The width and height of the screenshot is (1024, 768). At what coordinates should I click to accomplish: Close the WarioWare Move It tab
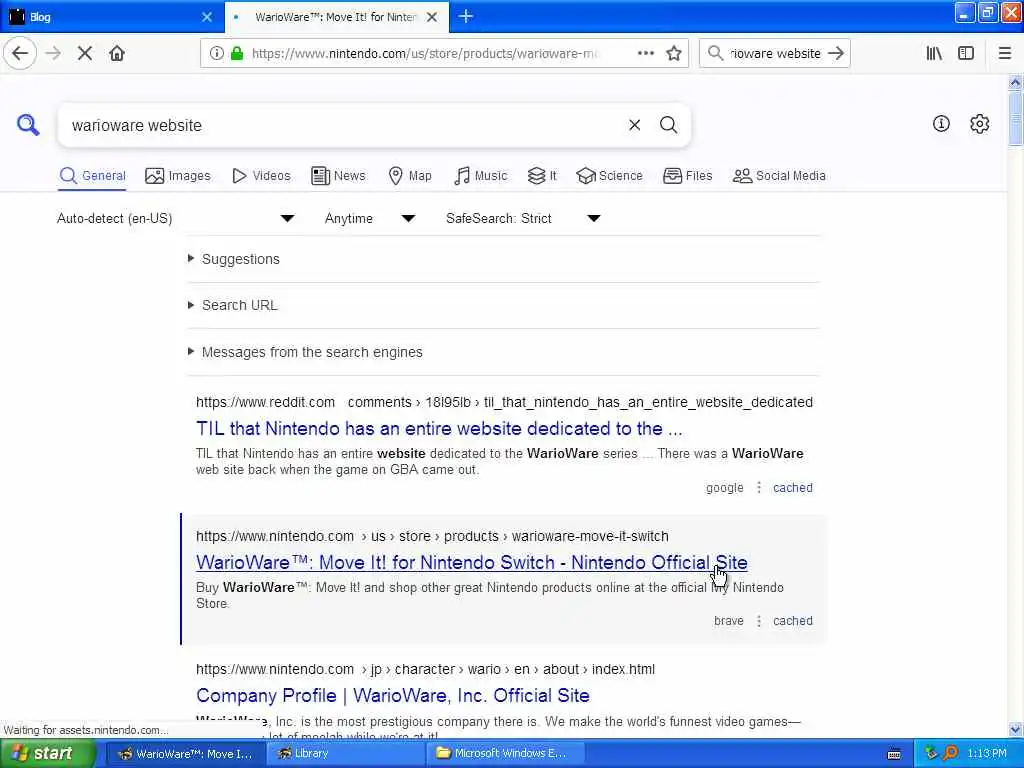pyautogui.click(x=432, y=17)
